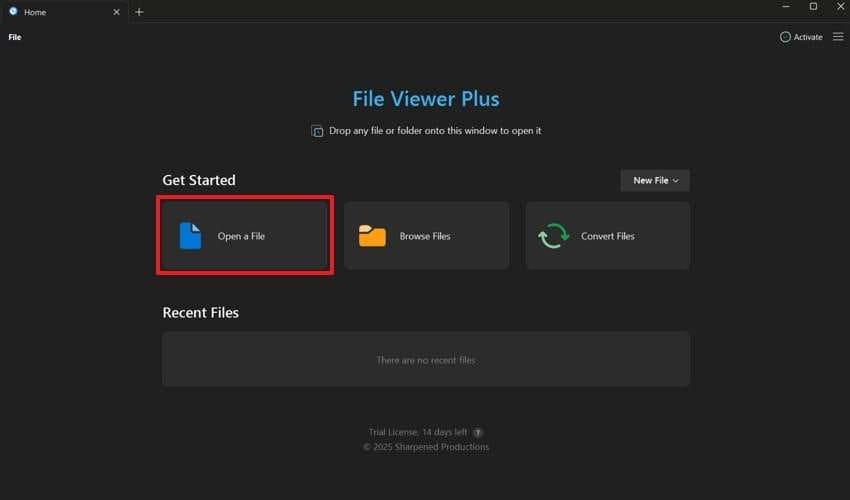The height and width of the screenshot is (500, 850).
Task: Click the Activate button
Action: point(801,37)
